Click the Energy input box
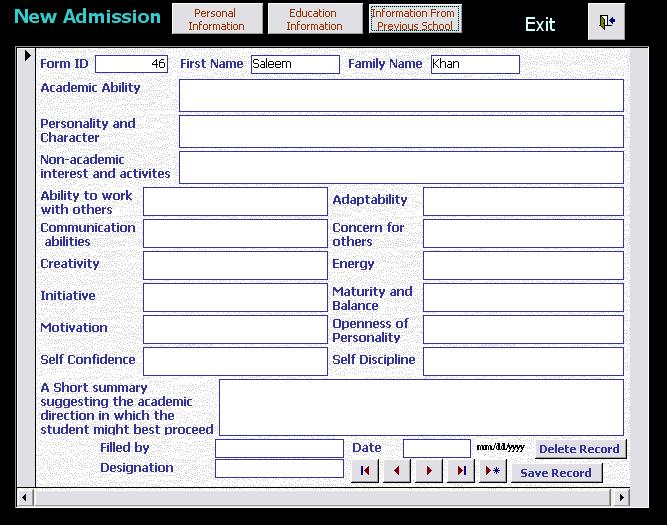 click(x=523, y=265)
